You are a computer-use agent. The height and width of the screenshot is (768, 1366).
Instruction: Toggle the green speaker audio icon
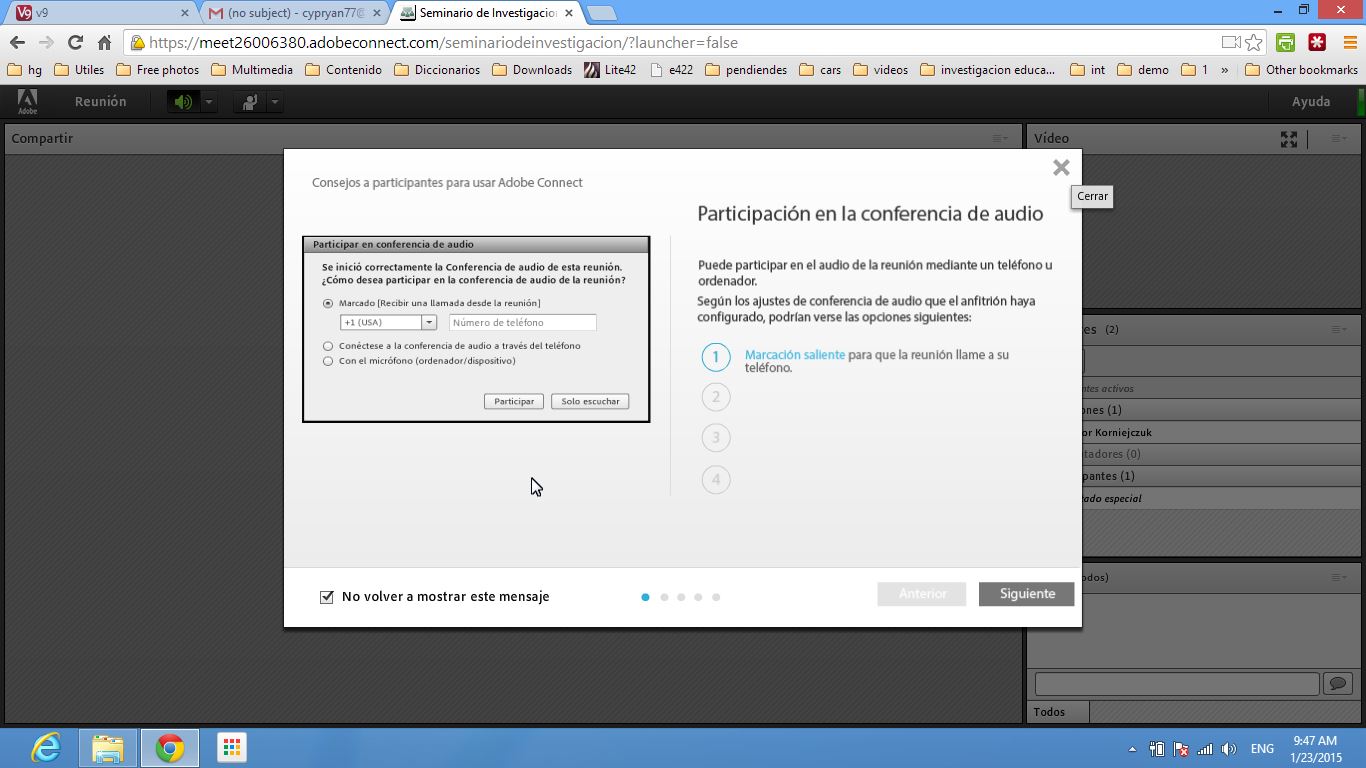(183, 102)
